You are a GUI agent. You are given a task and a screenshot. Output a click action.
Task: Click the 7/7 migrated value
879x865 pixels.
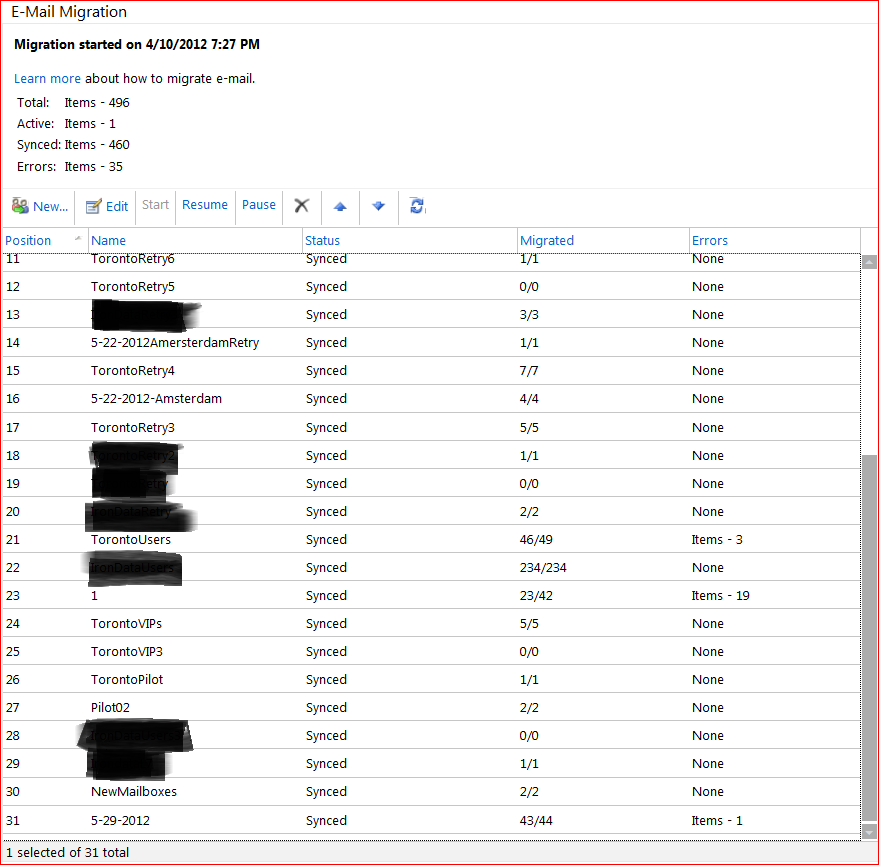[529, 371]
